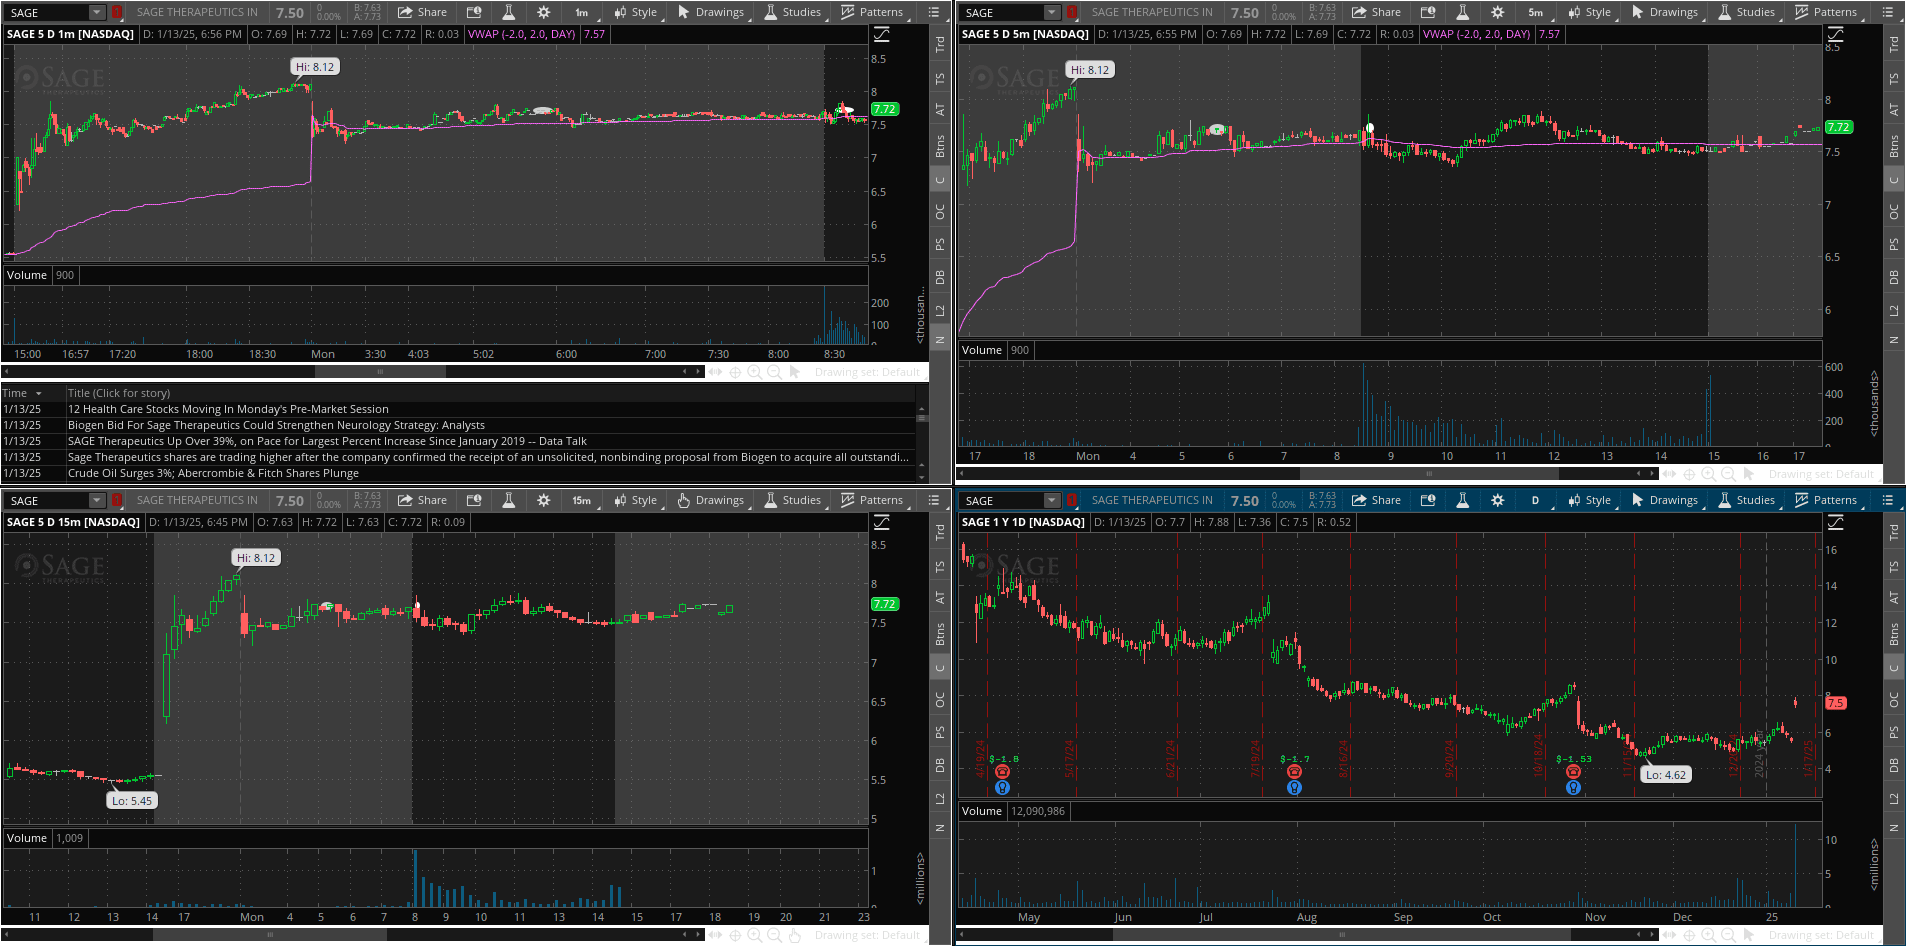Open the '12 Health Care Stocks Moving' news story
Viewport: 1906px width, 946px height.
pos(228,409)
